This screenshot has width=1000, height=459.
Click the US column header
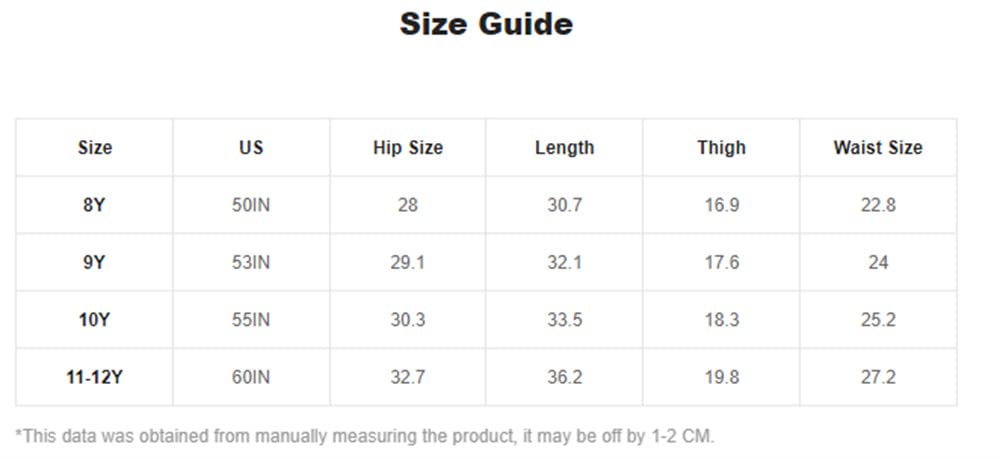[x=251, y=148]
